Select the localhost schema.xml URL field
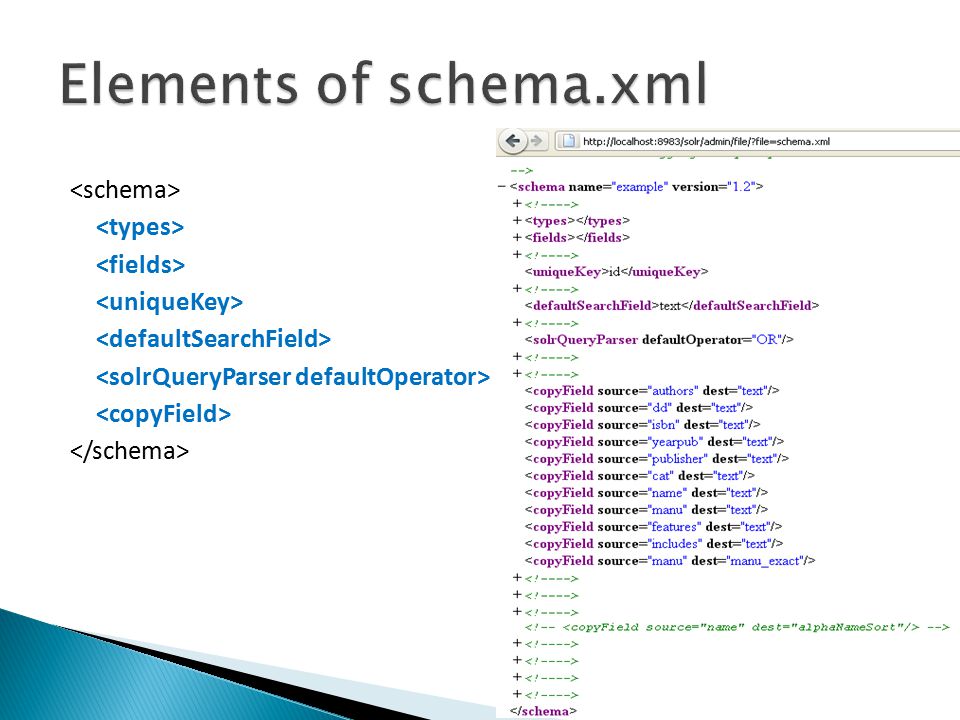 (757, 141)
